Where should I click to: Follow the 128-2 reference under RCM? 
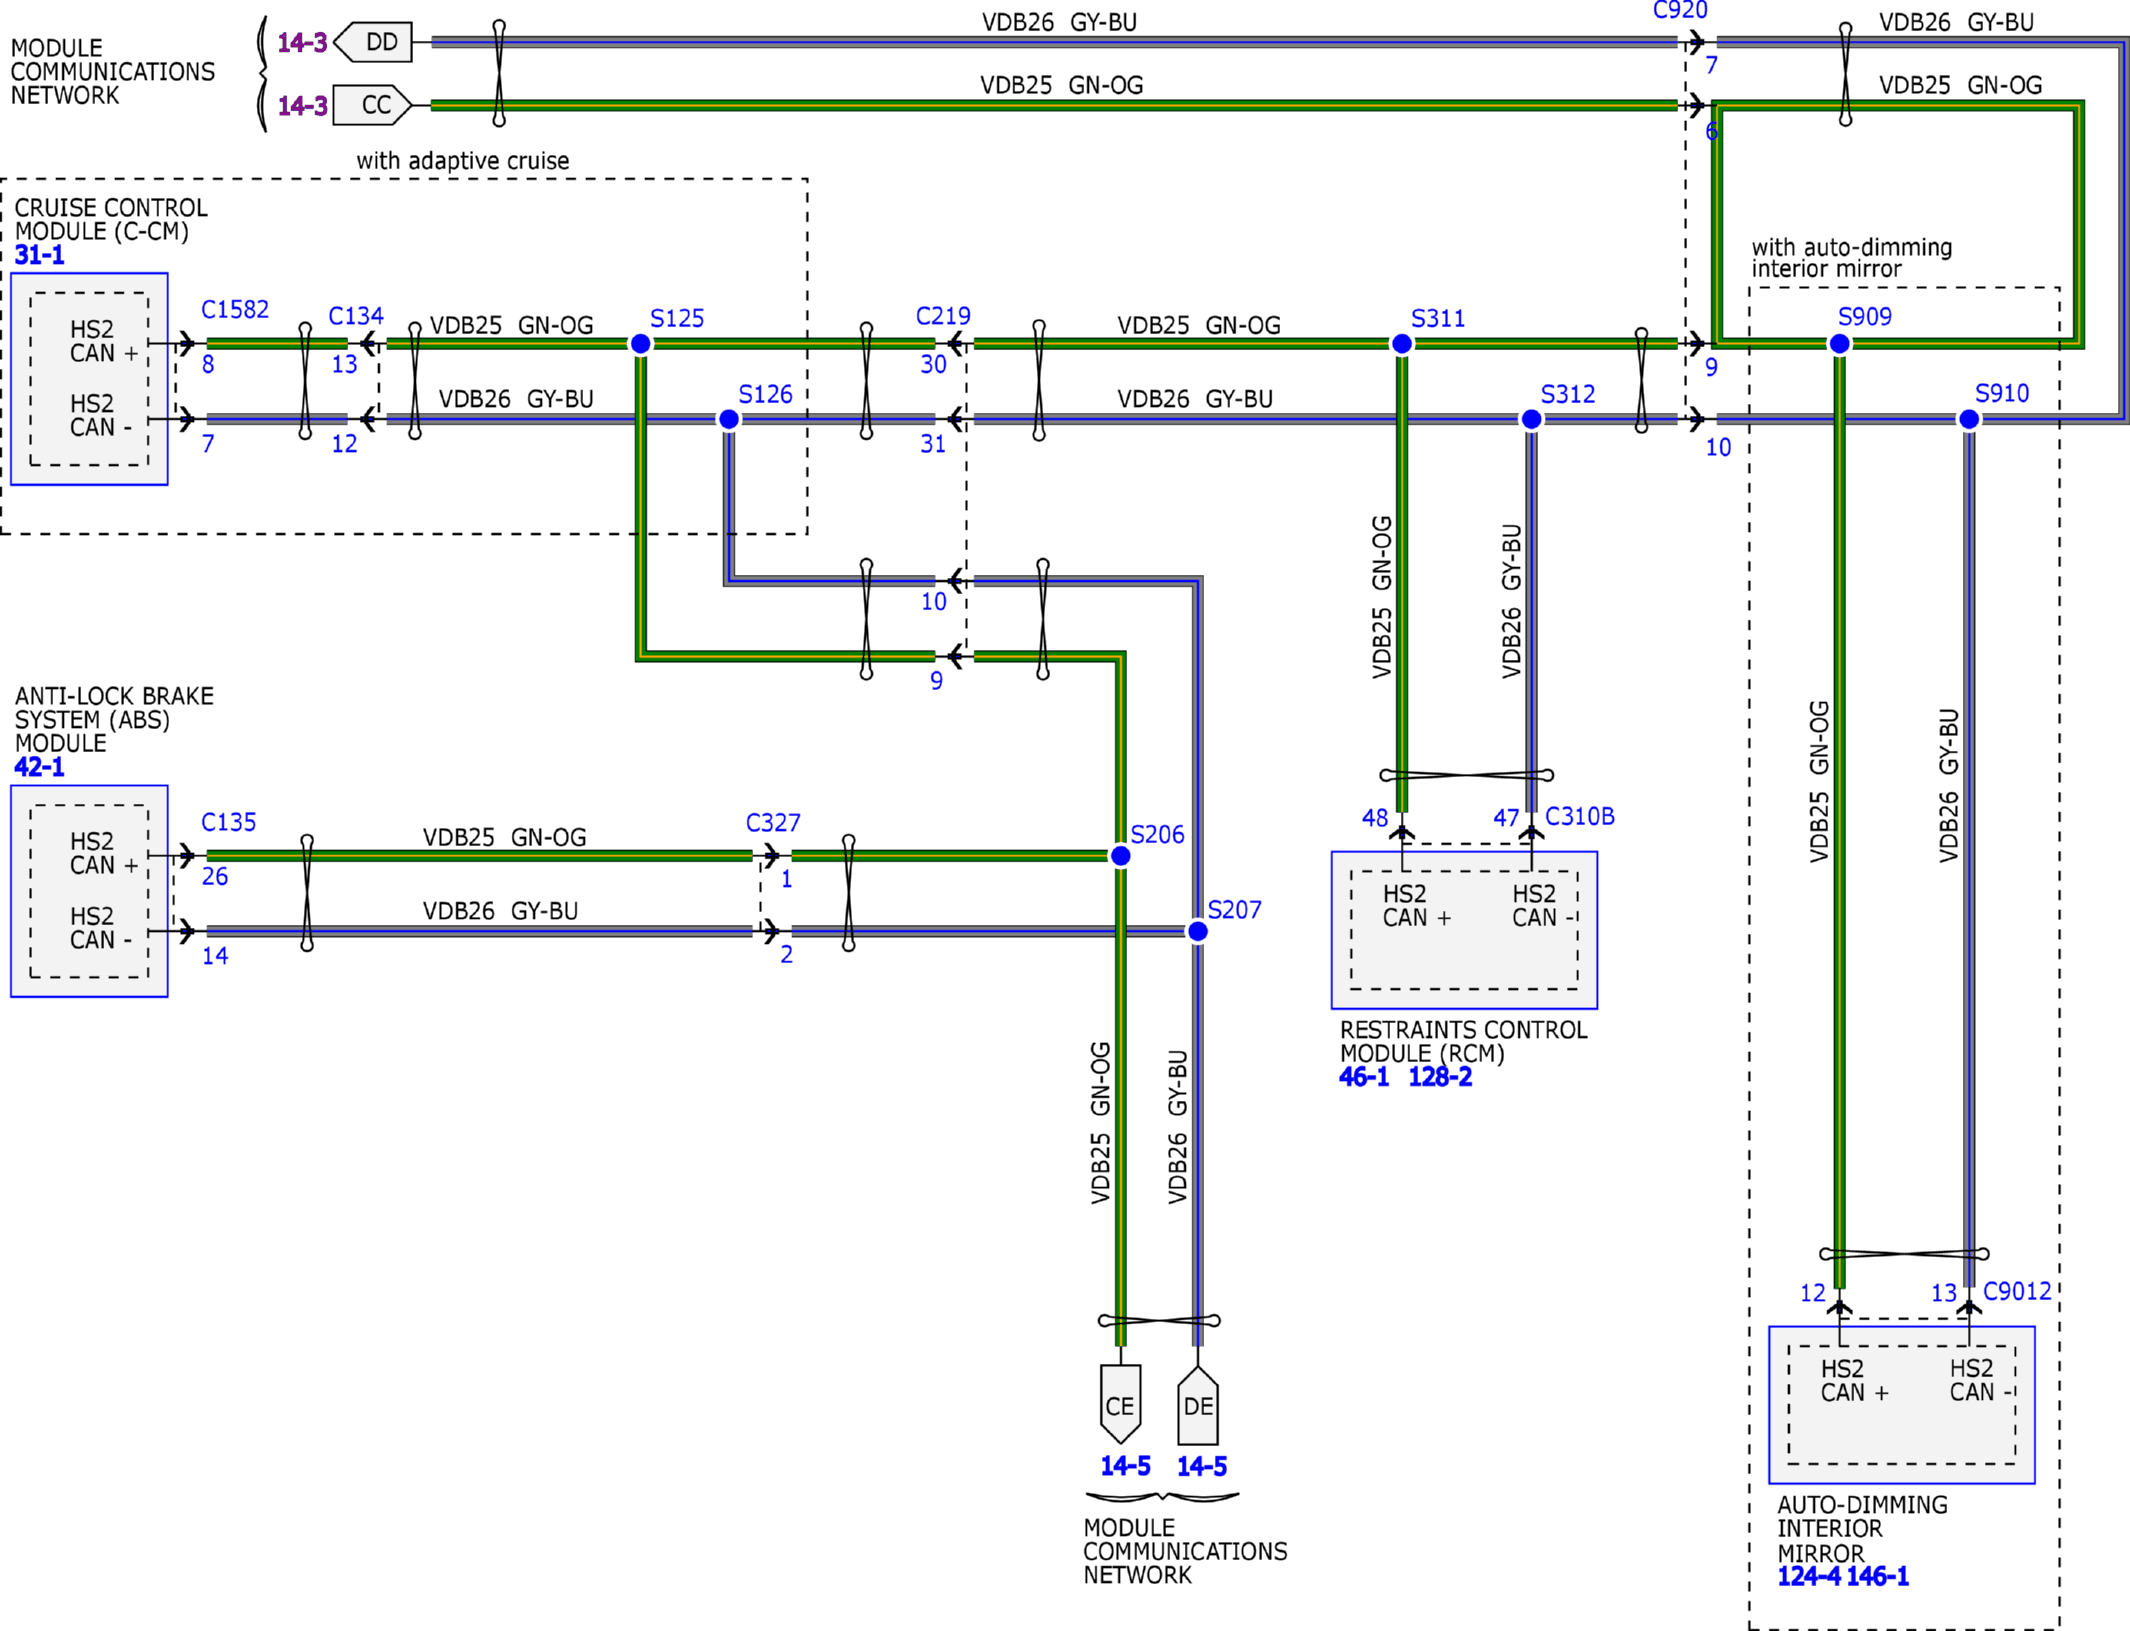1440,1077
